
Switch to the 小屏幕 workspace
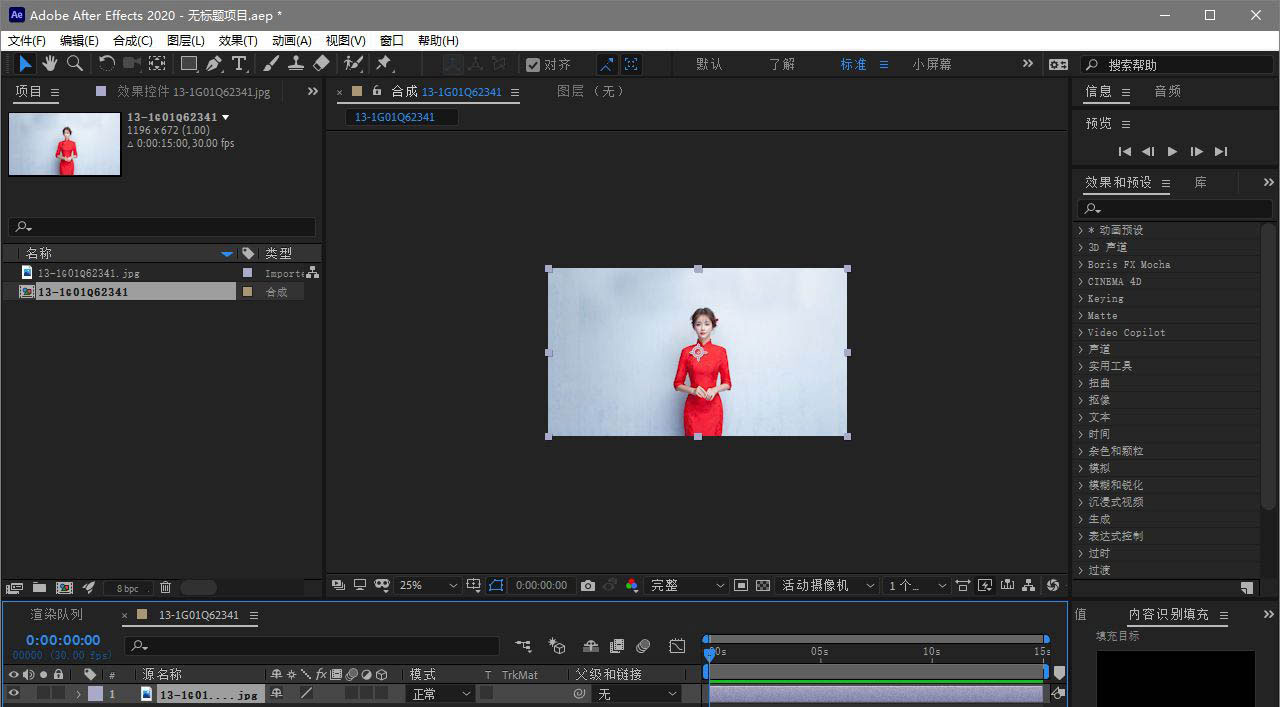pyautogui.click(x=932, y=64)
